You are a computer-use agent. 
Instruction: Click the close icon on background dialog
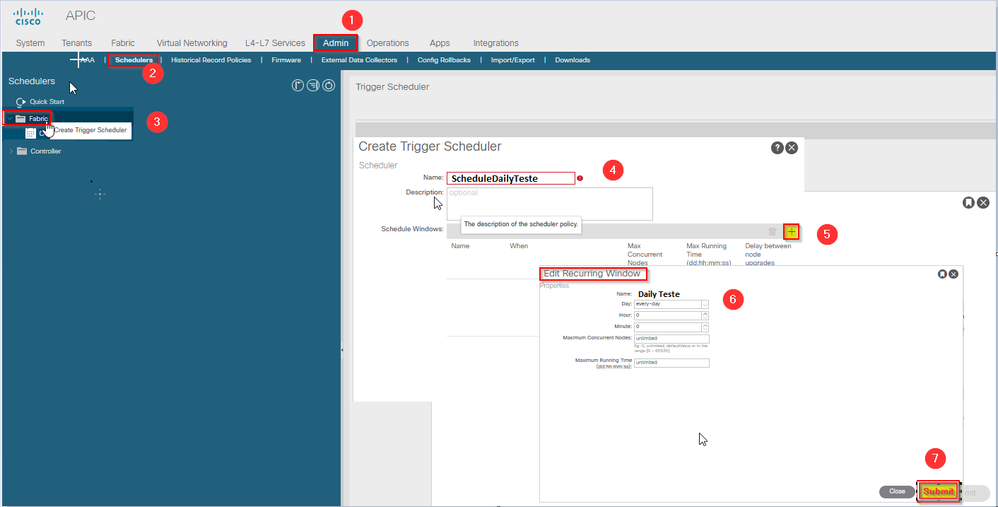(x=983, y=203)
